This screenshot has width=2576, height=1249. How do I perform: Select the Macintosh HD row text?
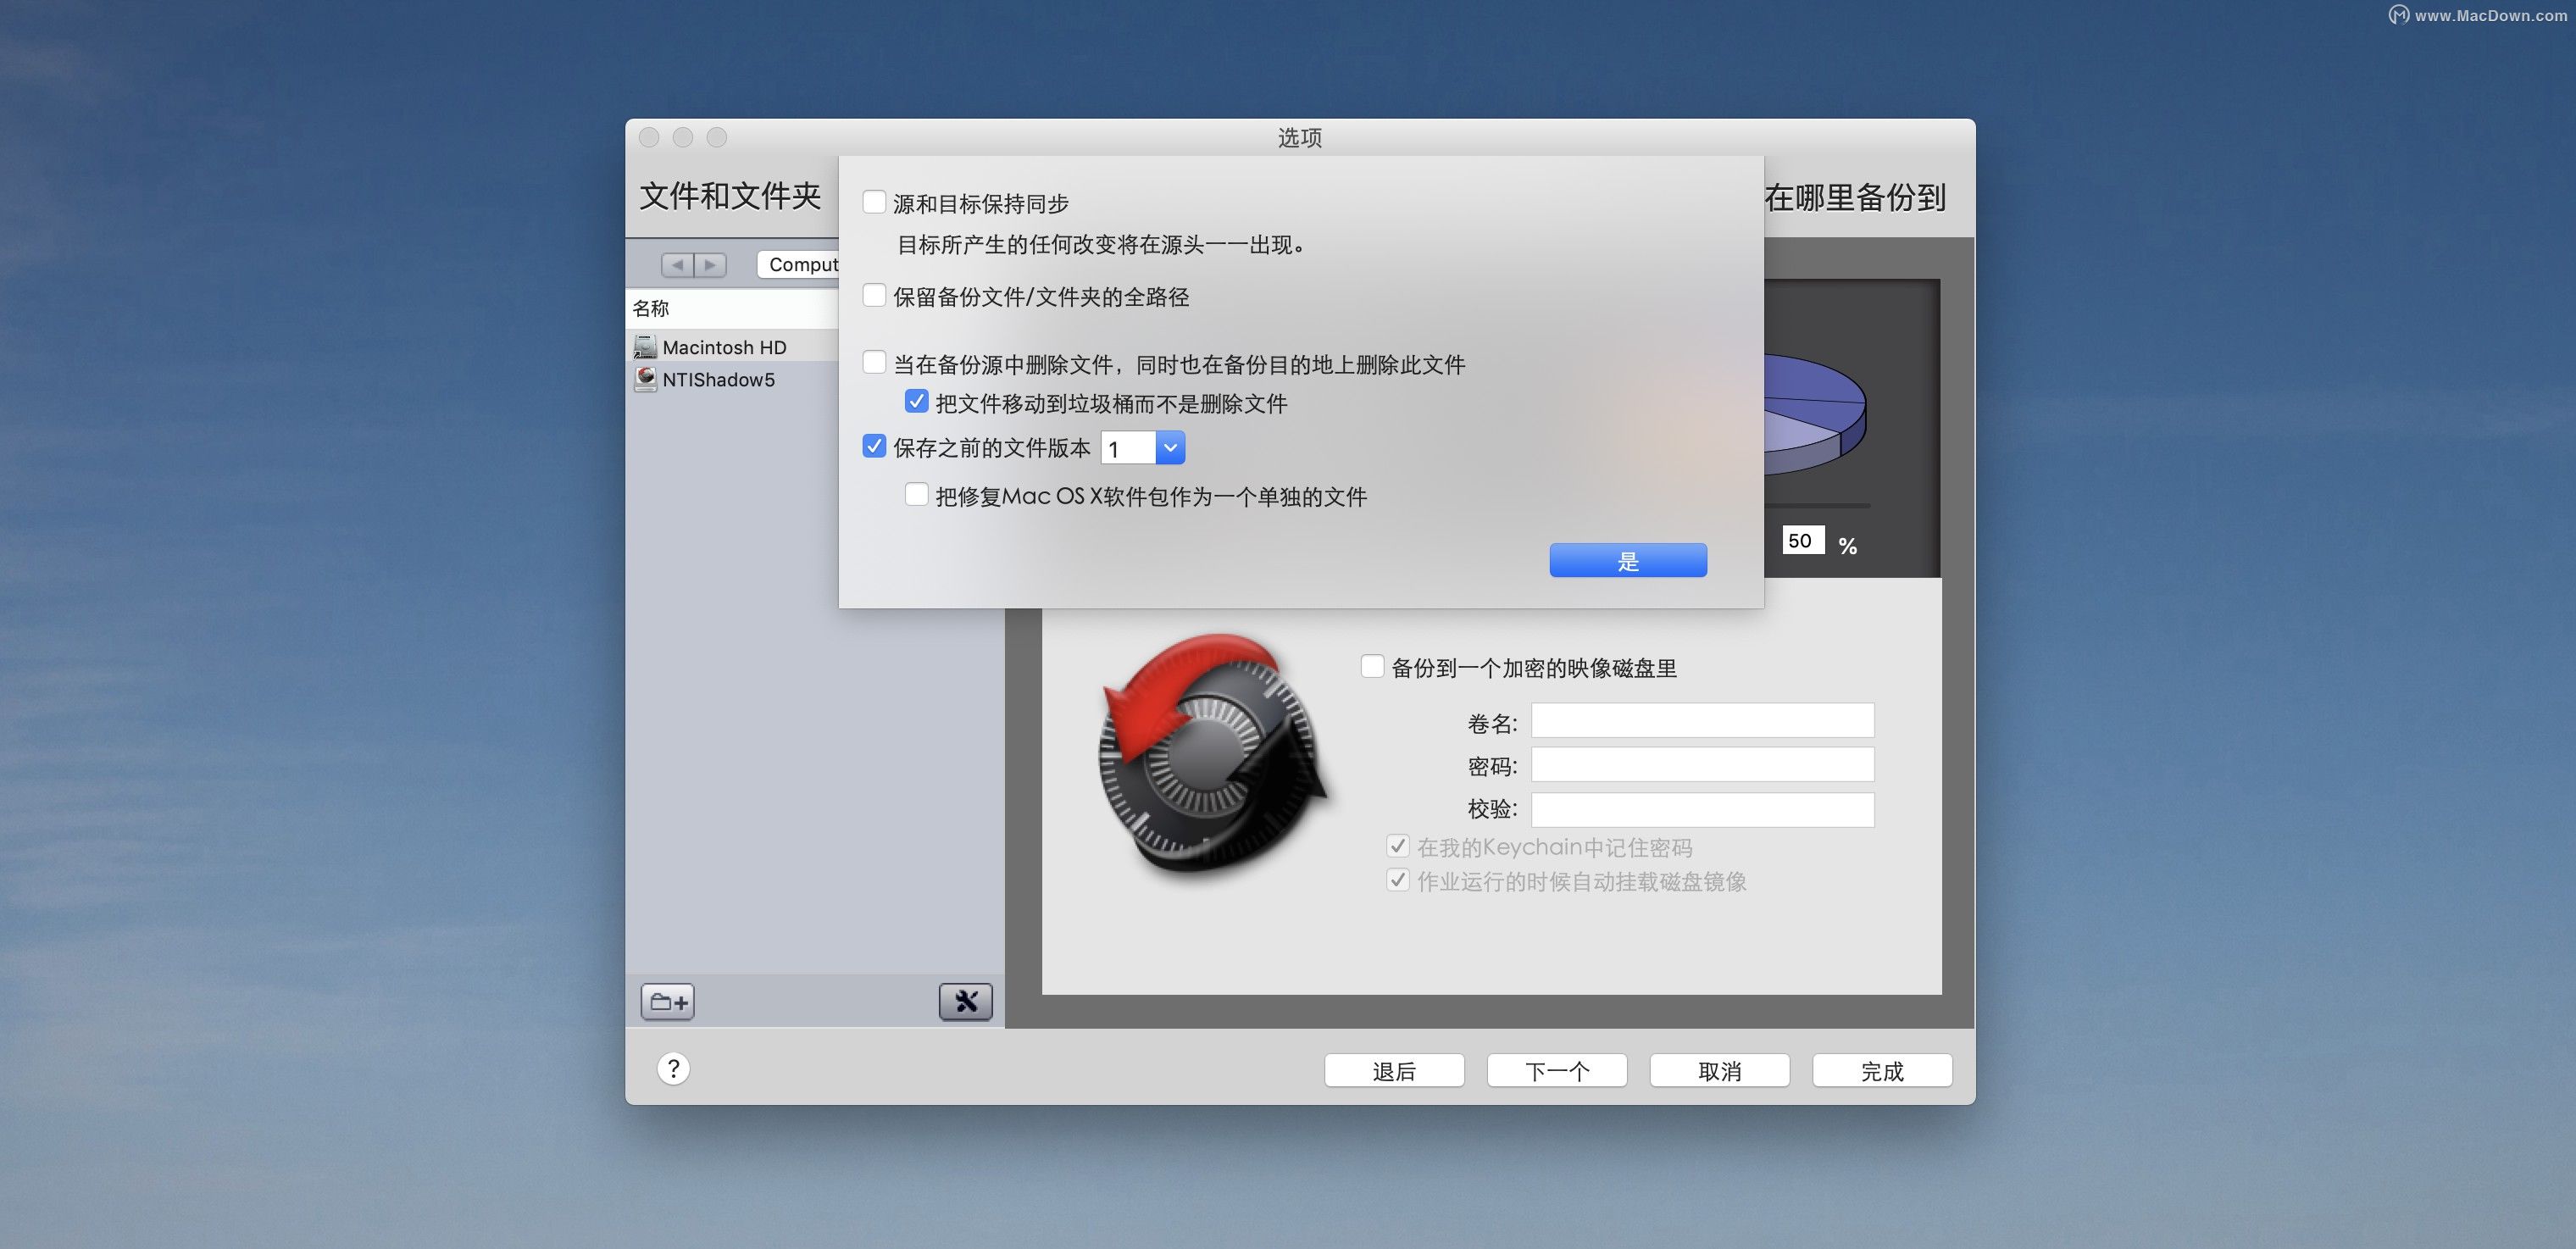724,347
